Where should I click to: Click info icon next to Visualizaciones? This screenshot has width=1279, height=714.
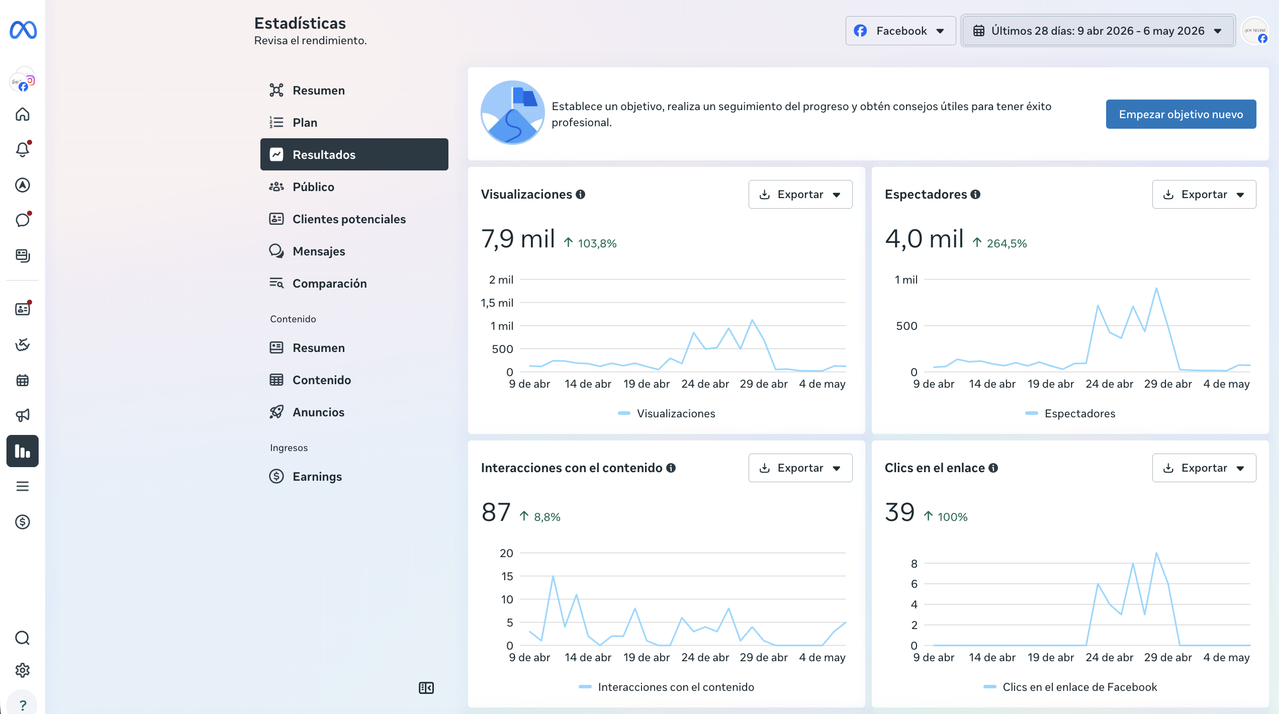pyautogui.click(x=581, y=195)
